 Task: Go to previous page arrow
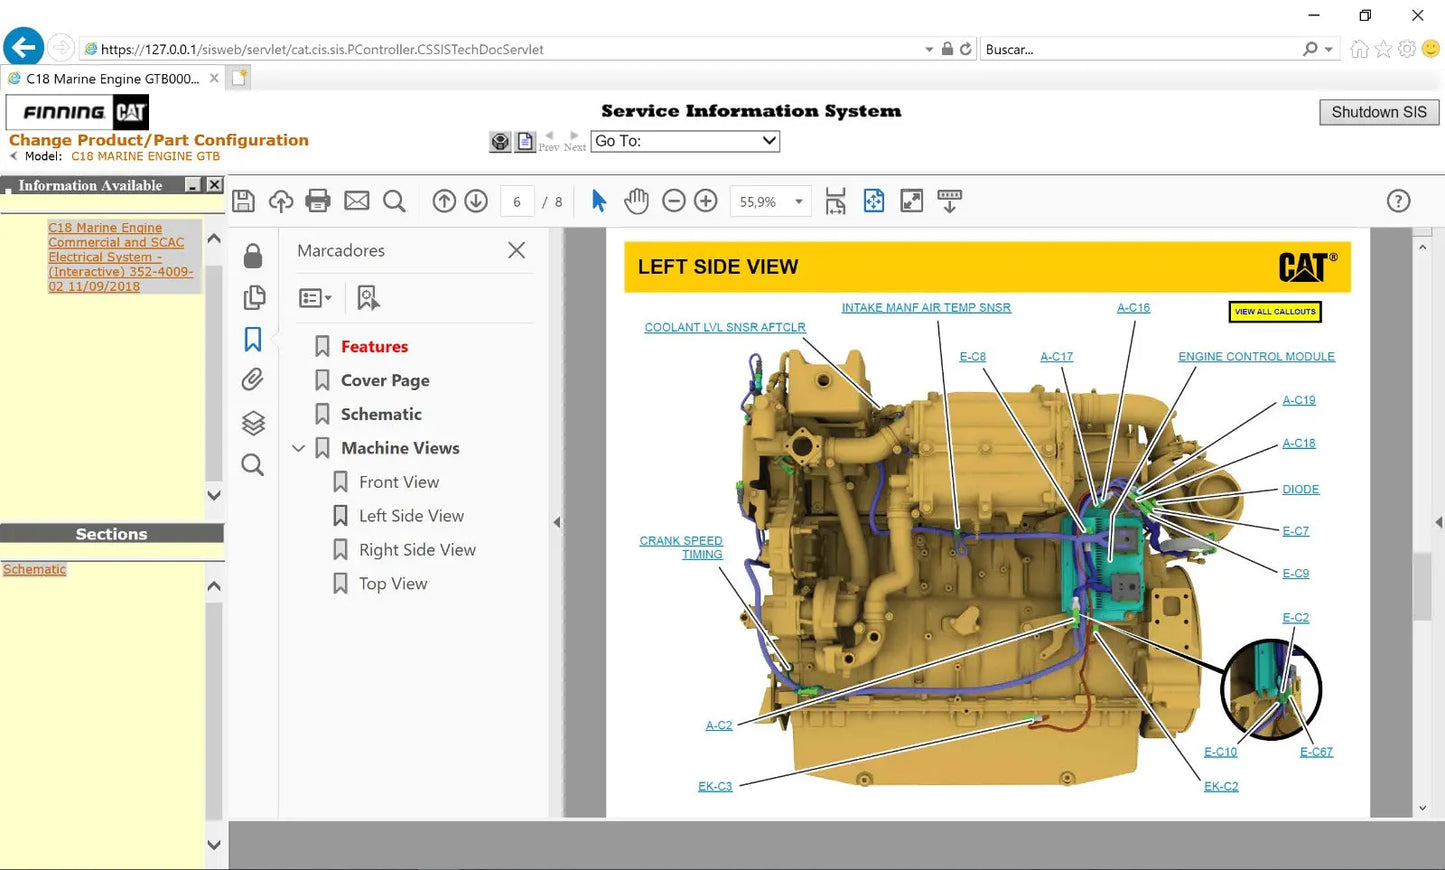pos(444,201)
